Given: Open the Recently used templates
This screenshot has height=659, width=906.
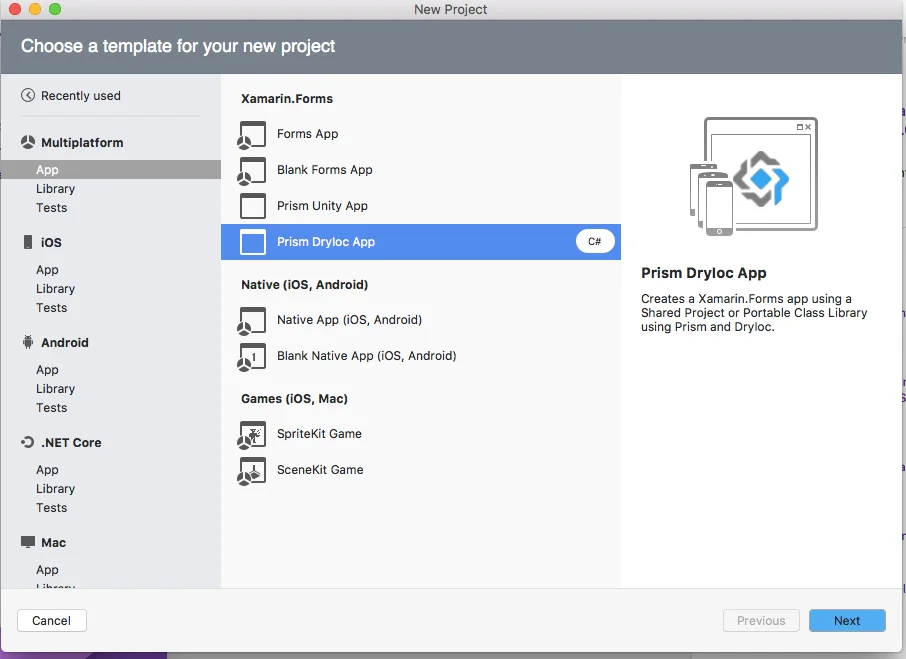Looking at the screenshot, I should 80,96.
